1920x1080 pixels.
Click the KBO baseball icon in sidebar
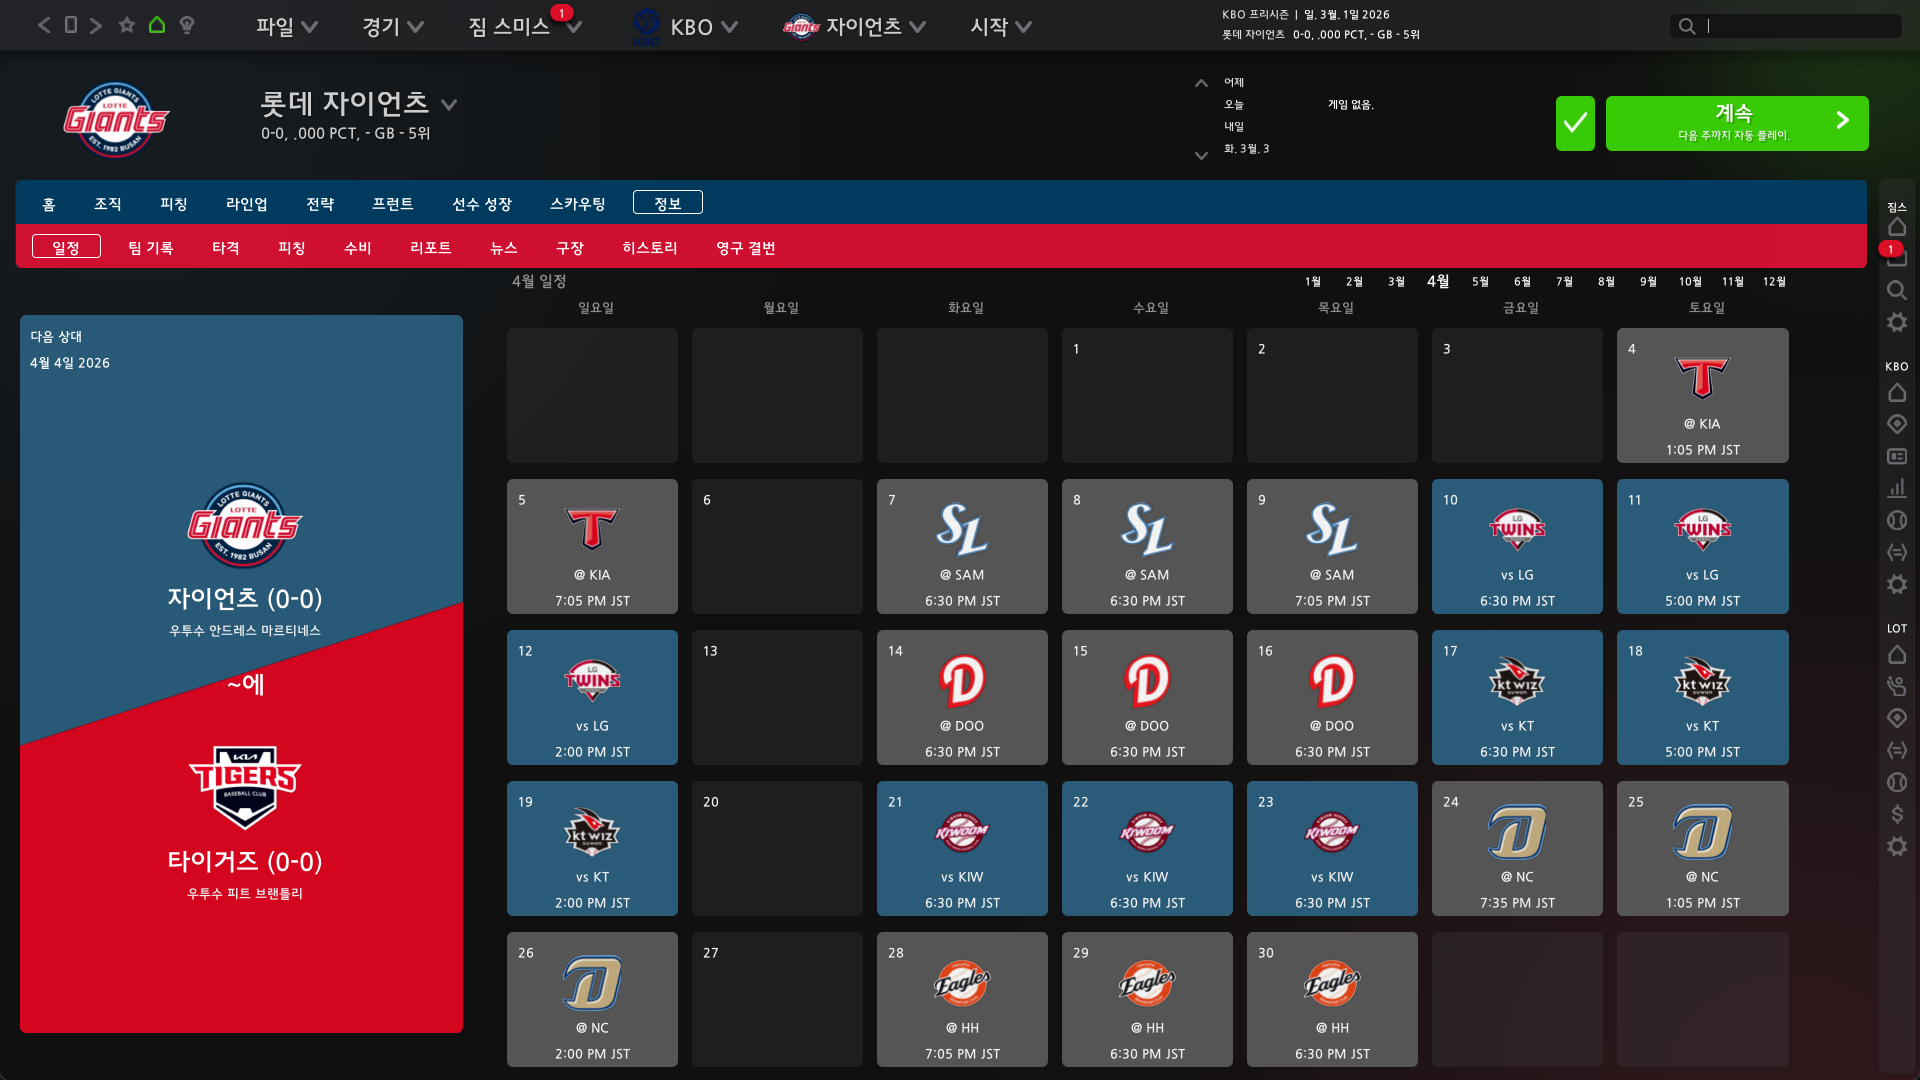pyautogui.click(x=1896, y=520)
